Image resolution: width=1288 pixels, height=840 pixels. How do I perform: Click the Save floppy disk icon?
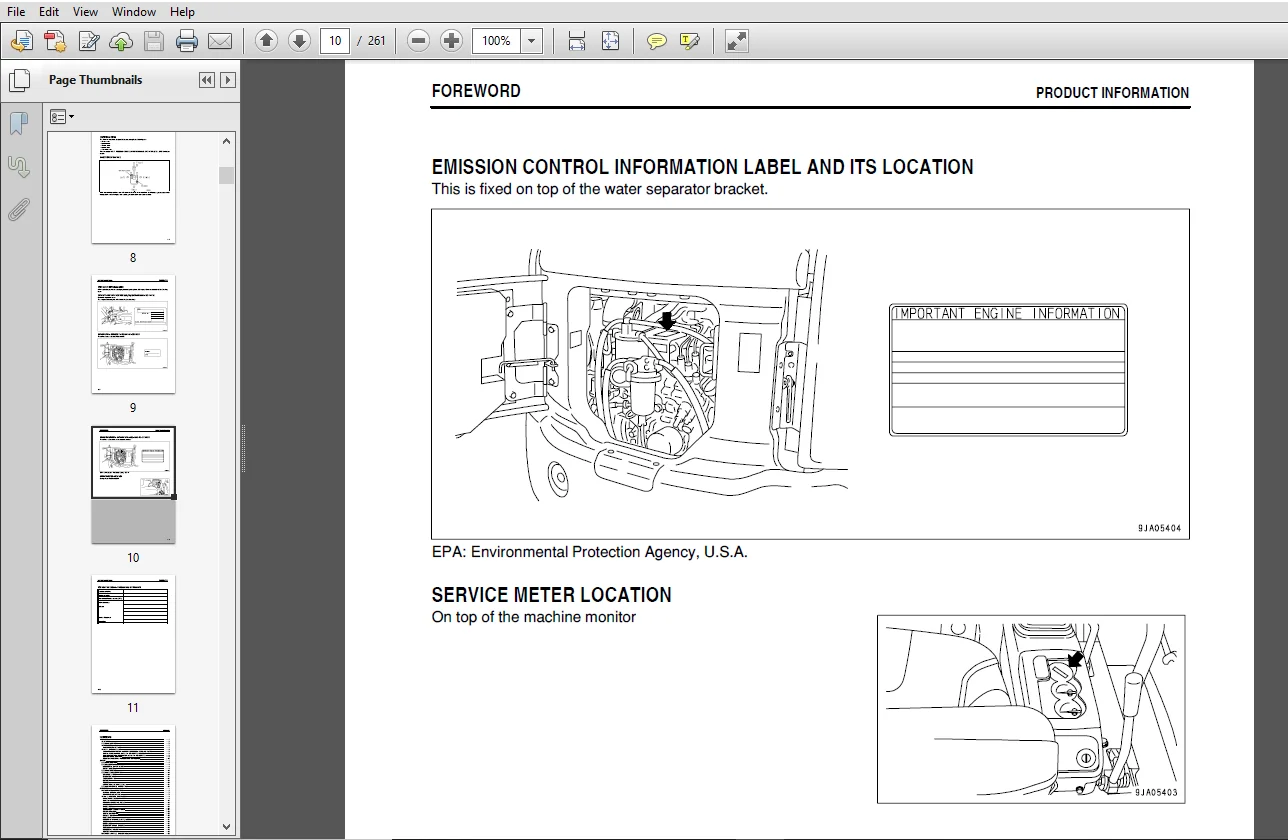(153, 41)
